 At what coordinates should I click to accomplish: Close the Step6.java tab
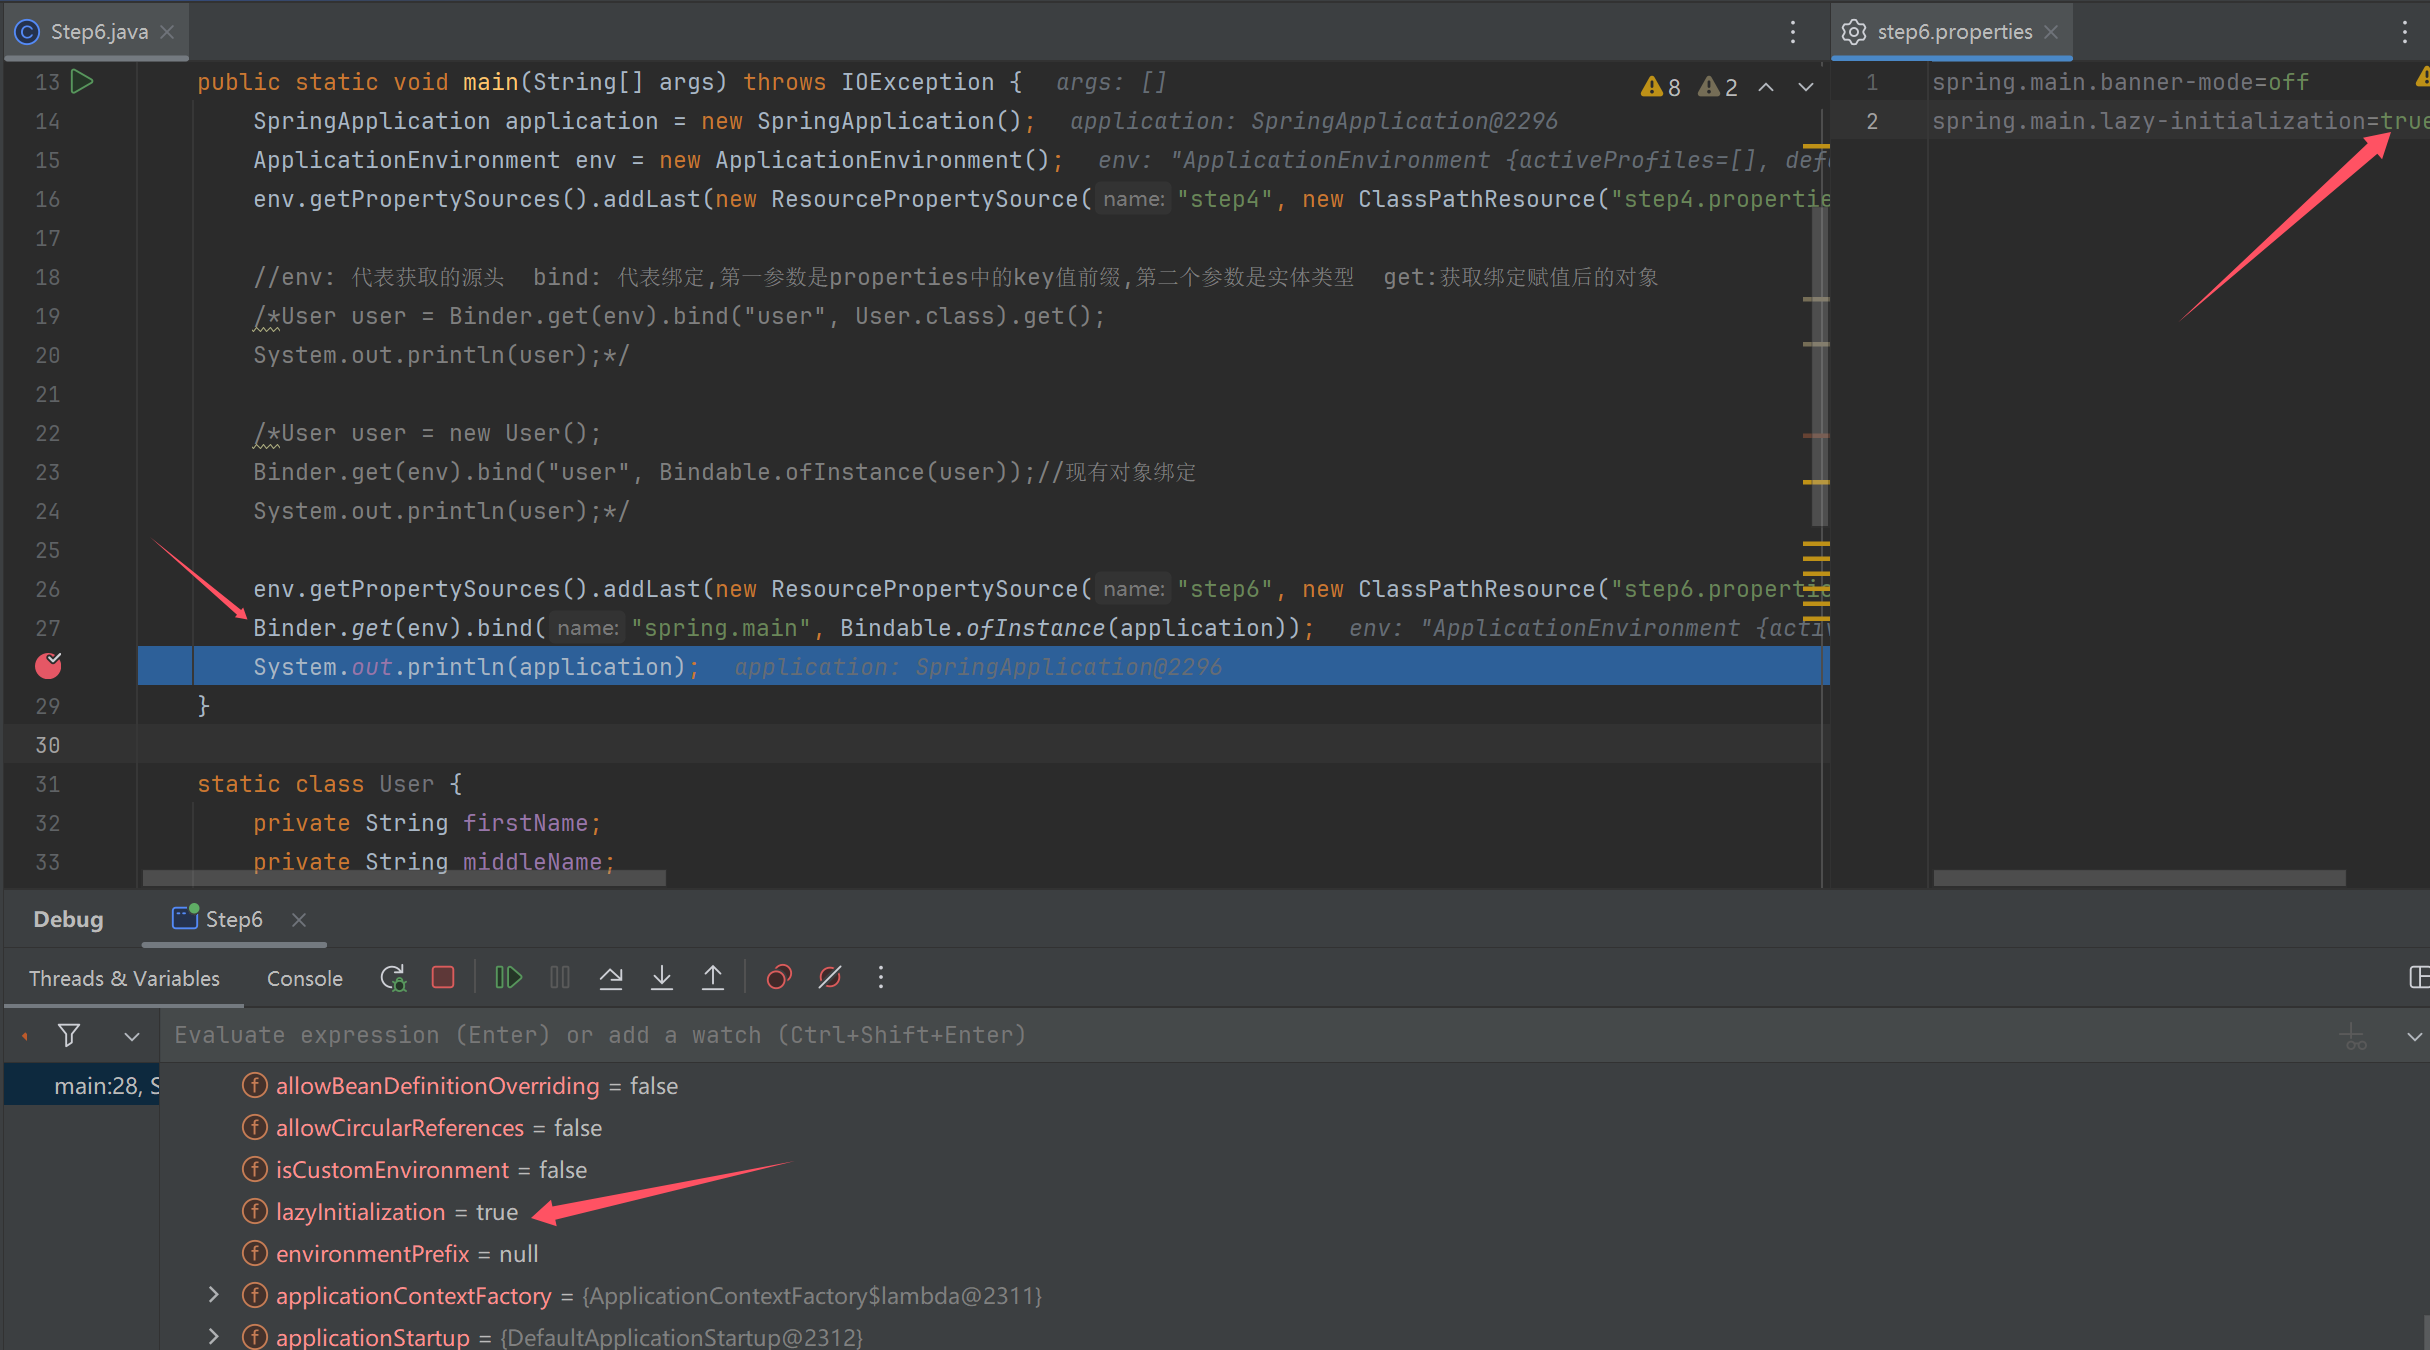tap(167, 32)
